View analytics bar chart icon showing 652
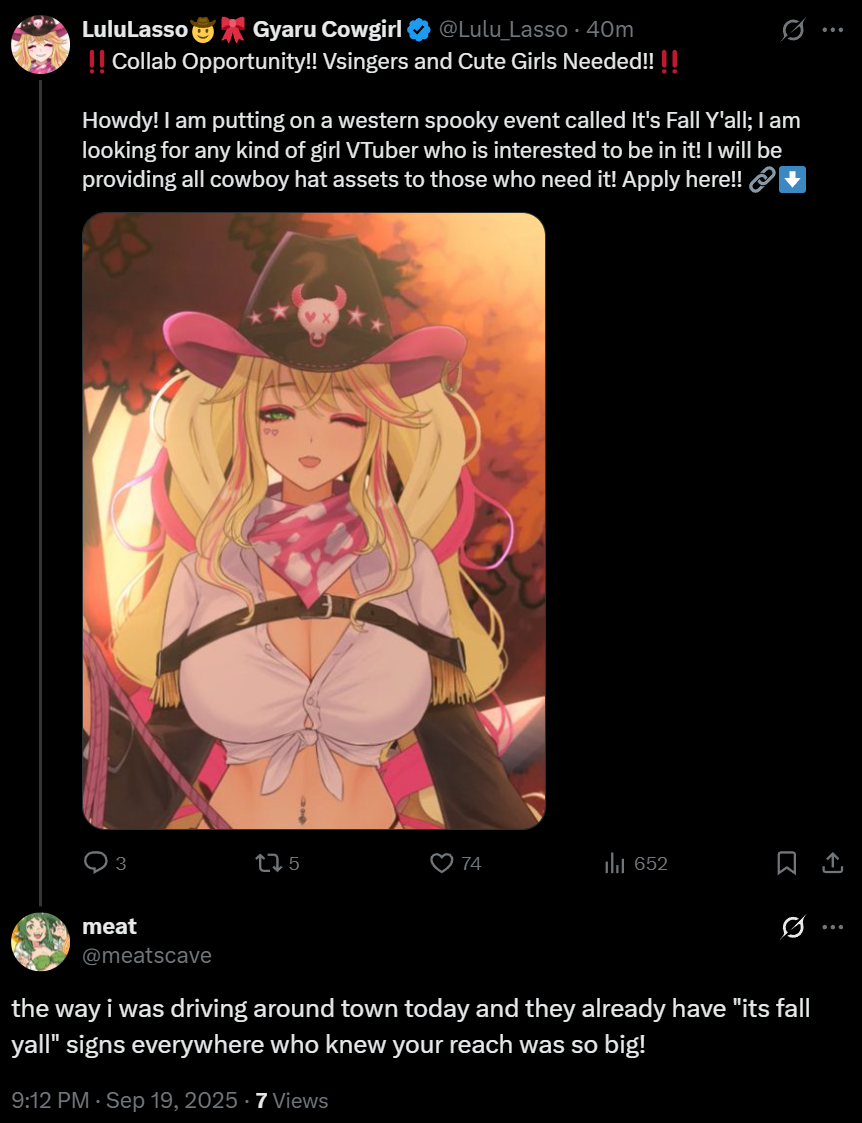 coord(614,864)
